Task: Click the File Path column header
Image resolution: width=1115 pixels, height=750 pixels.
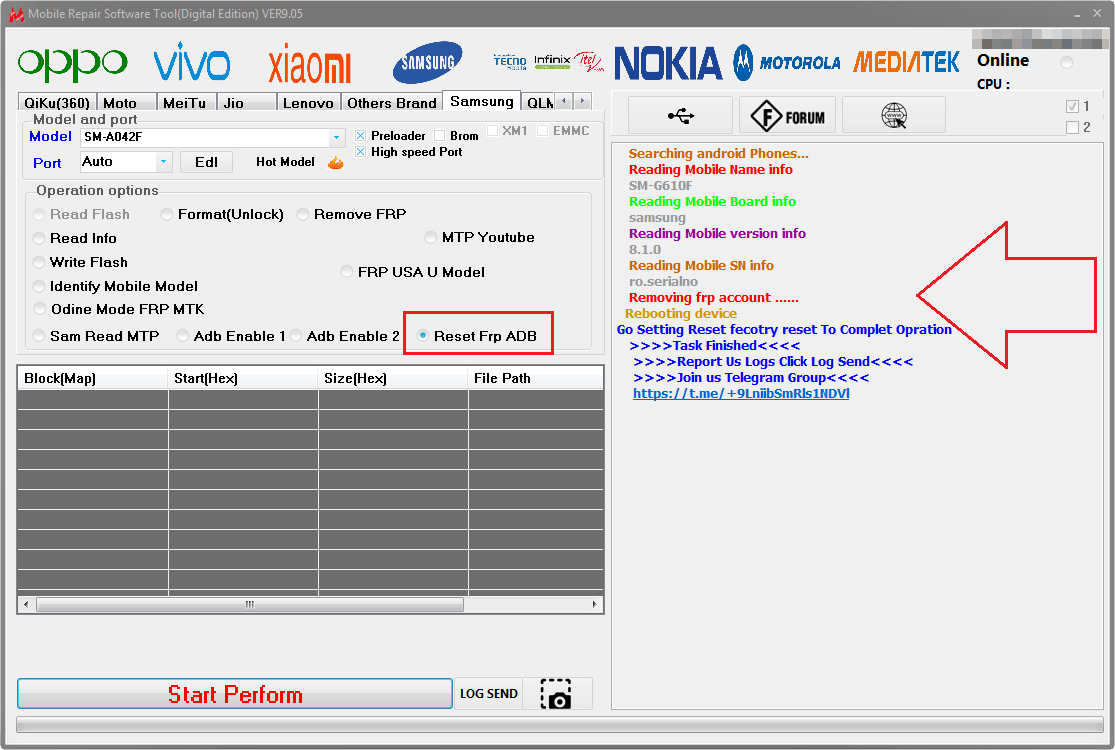Action: (x=535, y=378)
